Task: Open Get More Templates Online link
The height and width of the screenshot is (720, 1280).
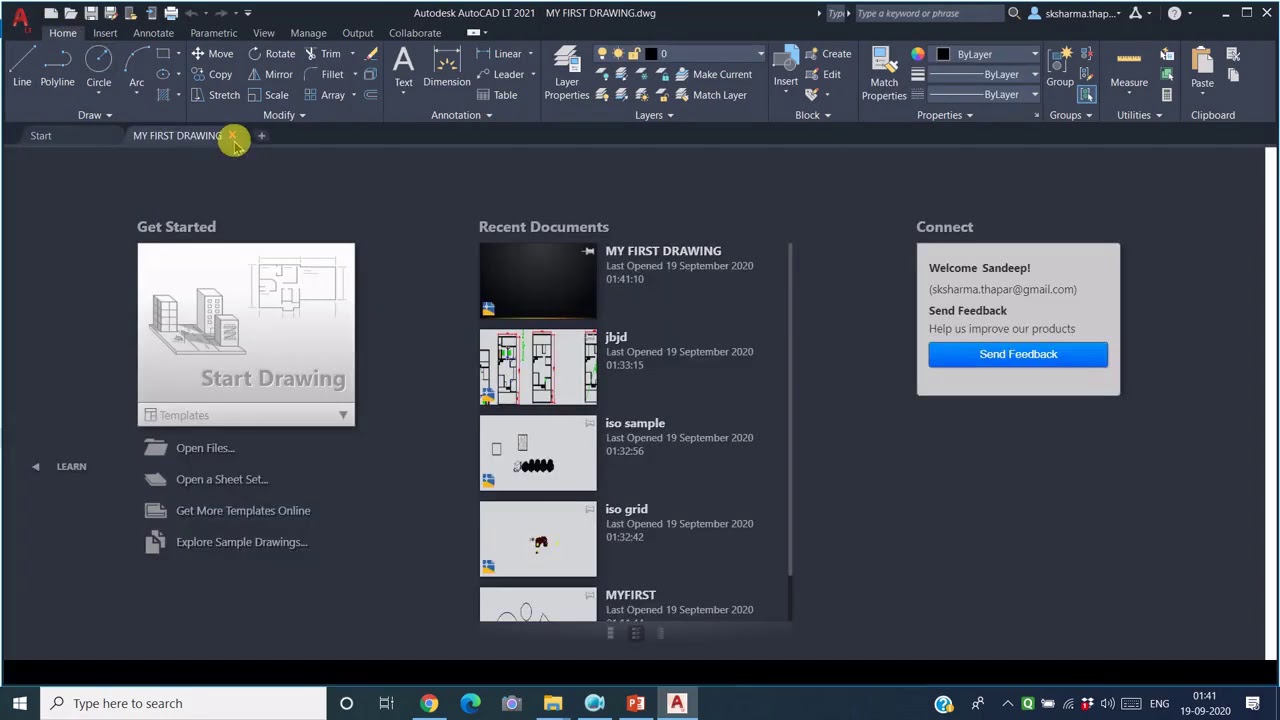Action: (243, 510)
